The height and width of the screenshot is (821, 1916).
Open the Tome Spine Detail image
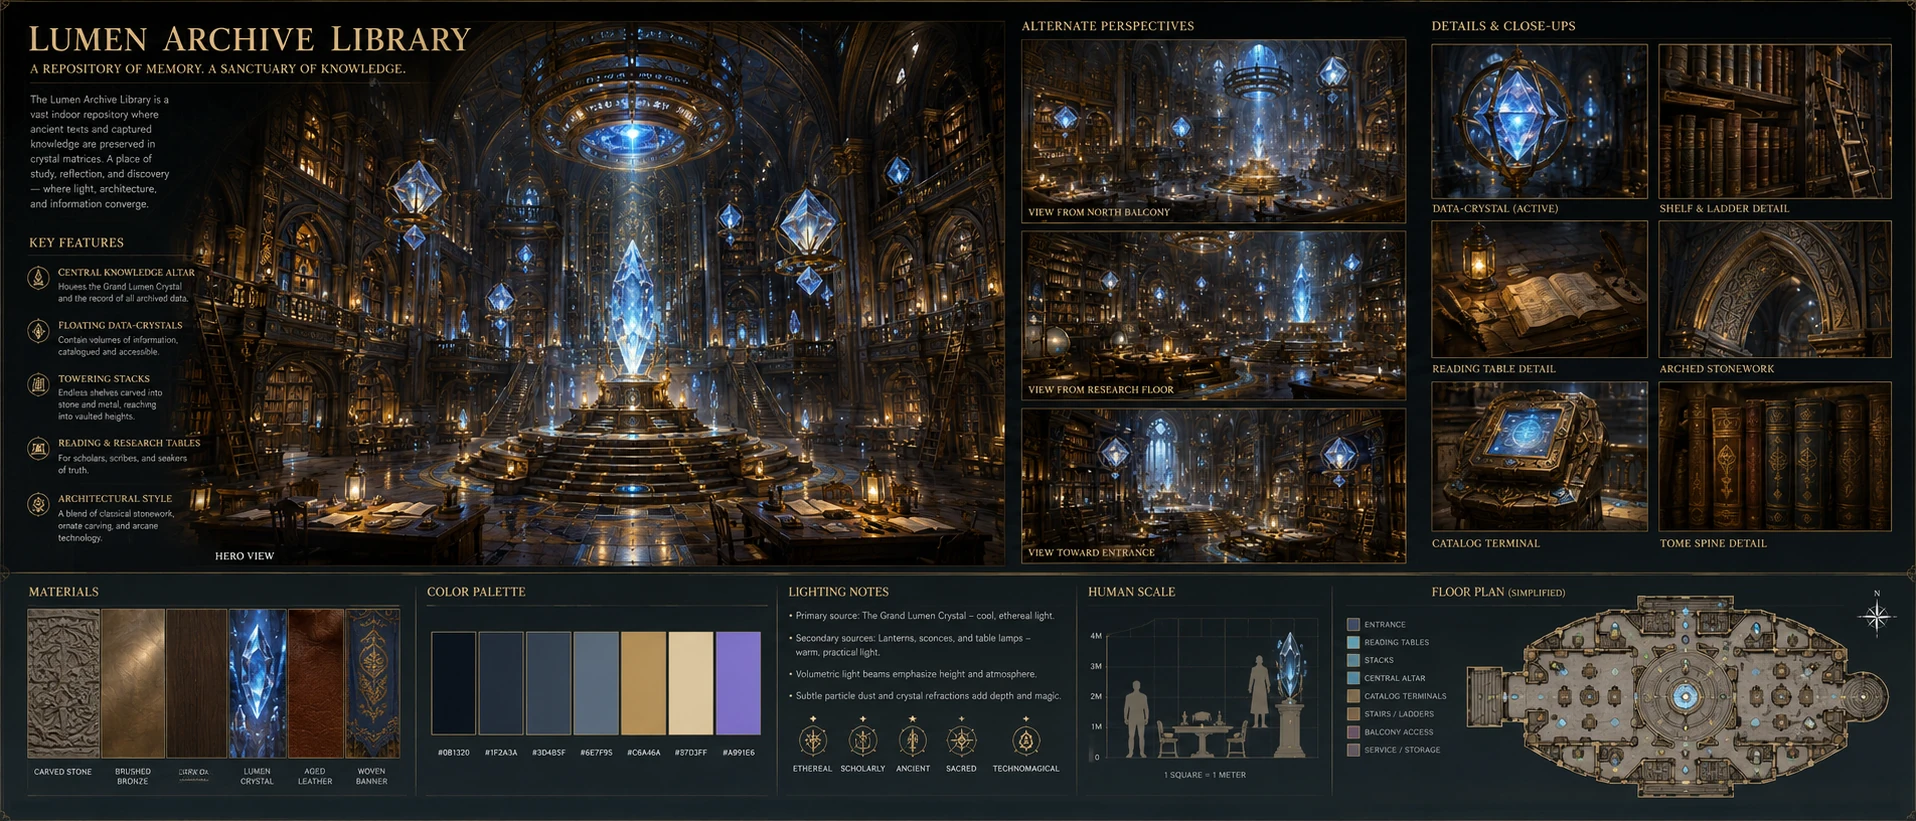tap(1775, 456)
